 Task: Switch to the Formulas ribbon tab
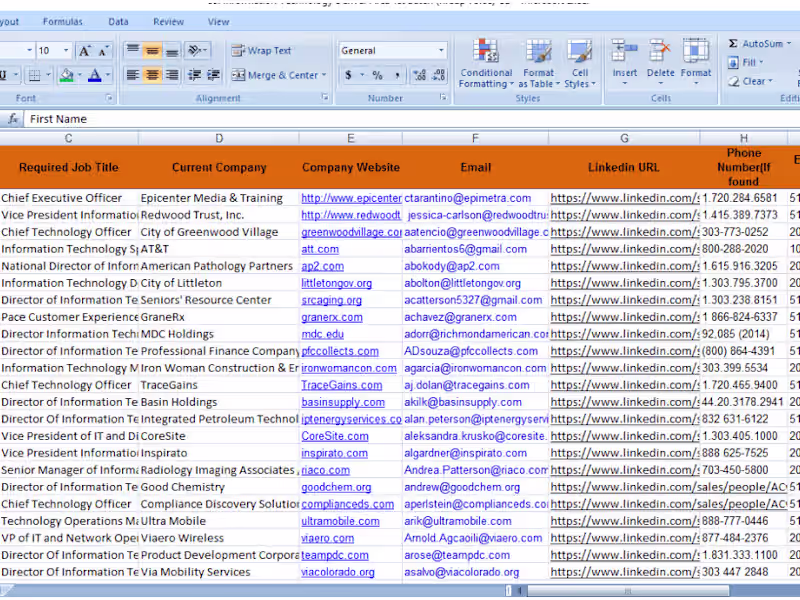click(63, 22)
